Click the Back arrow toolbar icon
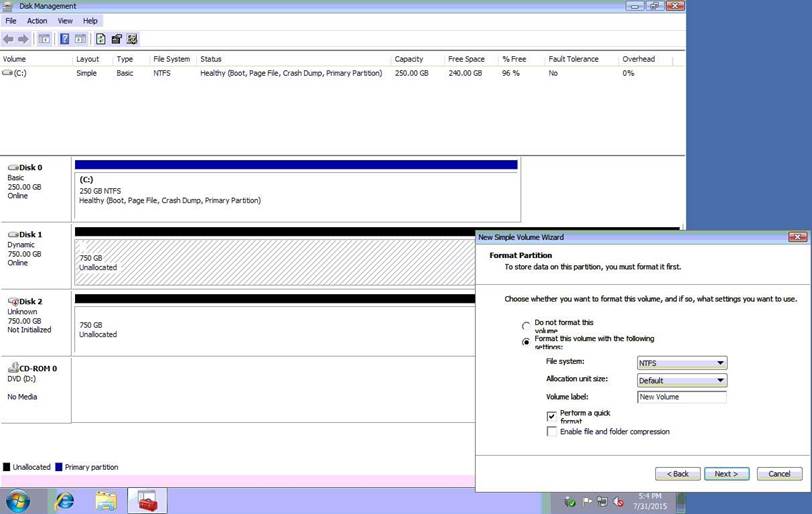Viewport: 812px width, 514px height. click(9, 39)
